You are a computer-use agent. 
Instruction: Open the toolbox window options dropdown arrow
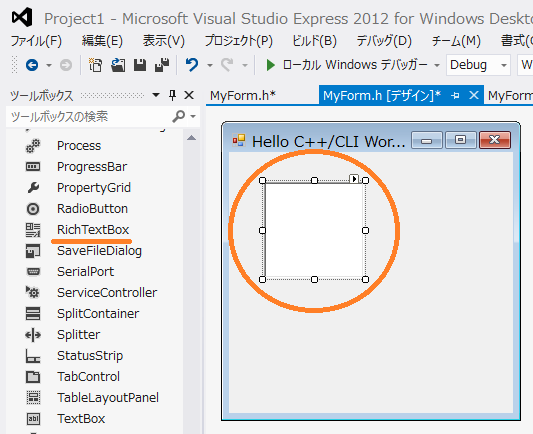(x=156, y=95)
